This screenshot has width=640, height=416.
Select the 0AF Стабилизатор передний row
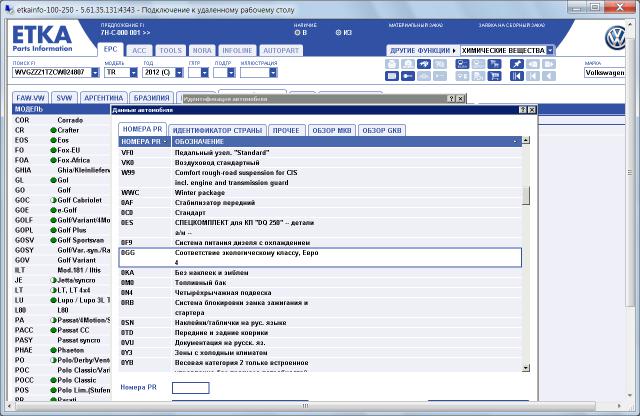point(320,202)
